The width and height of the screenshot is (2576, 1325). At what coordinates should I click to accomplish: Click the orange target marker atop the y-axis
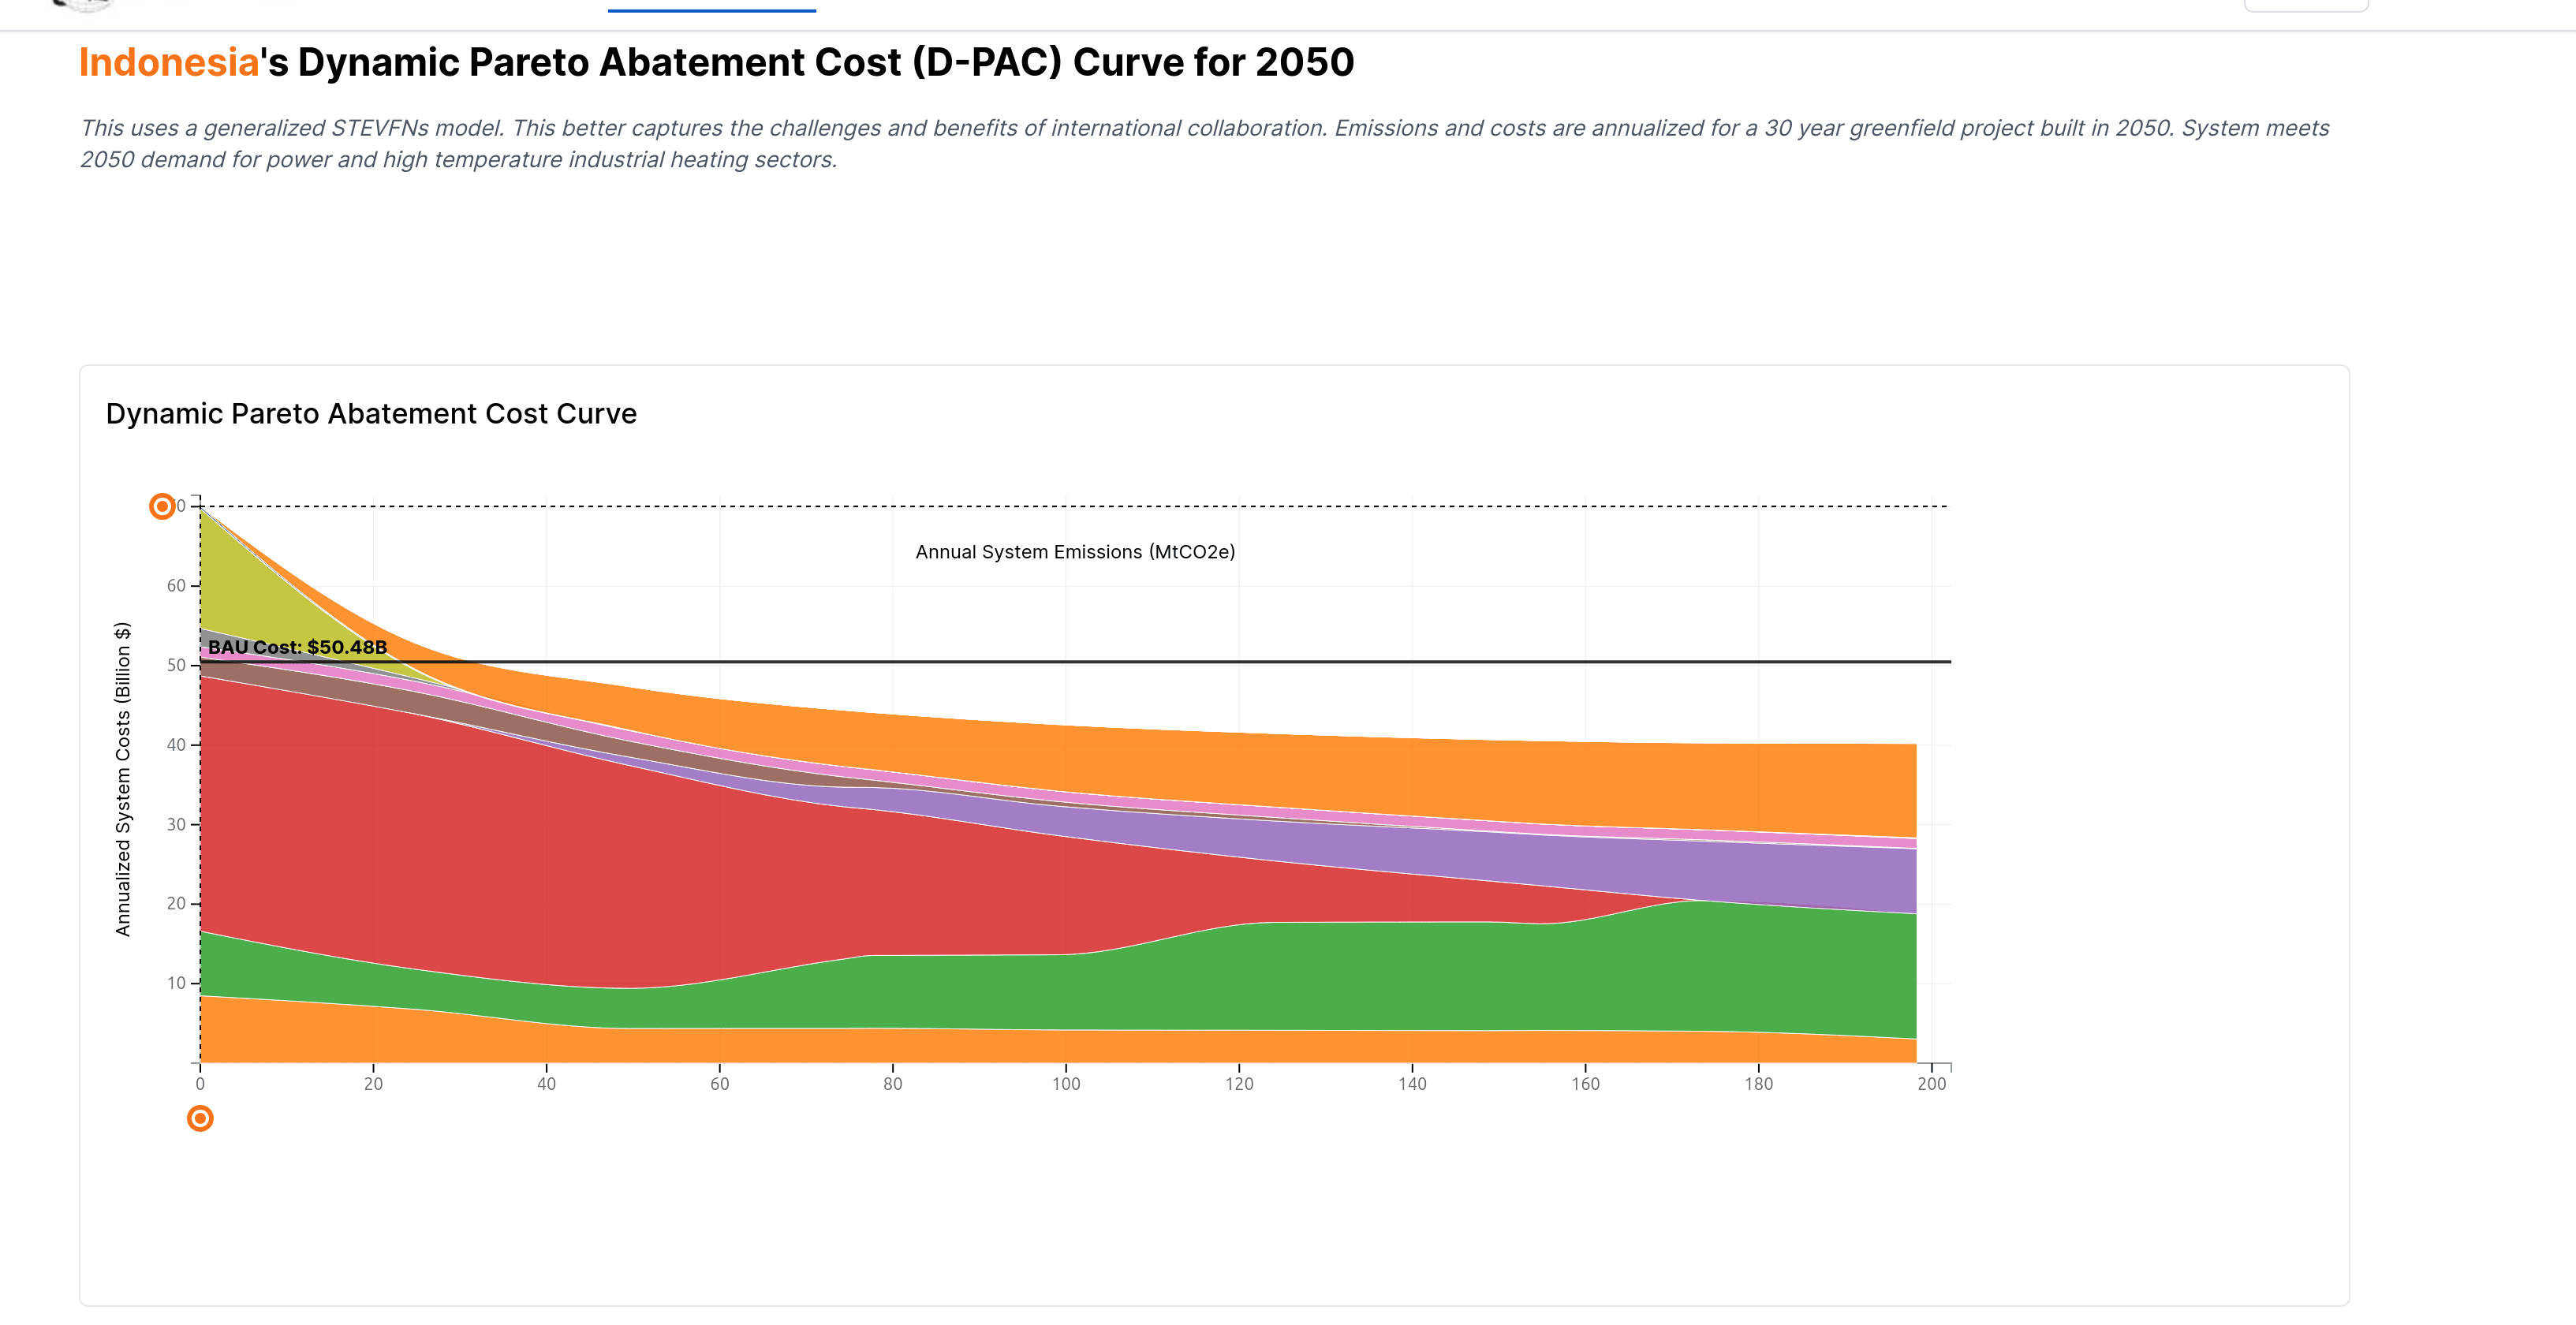162,506
